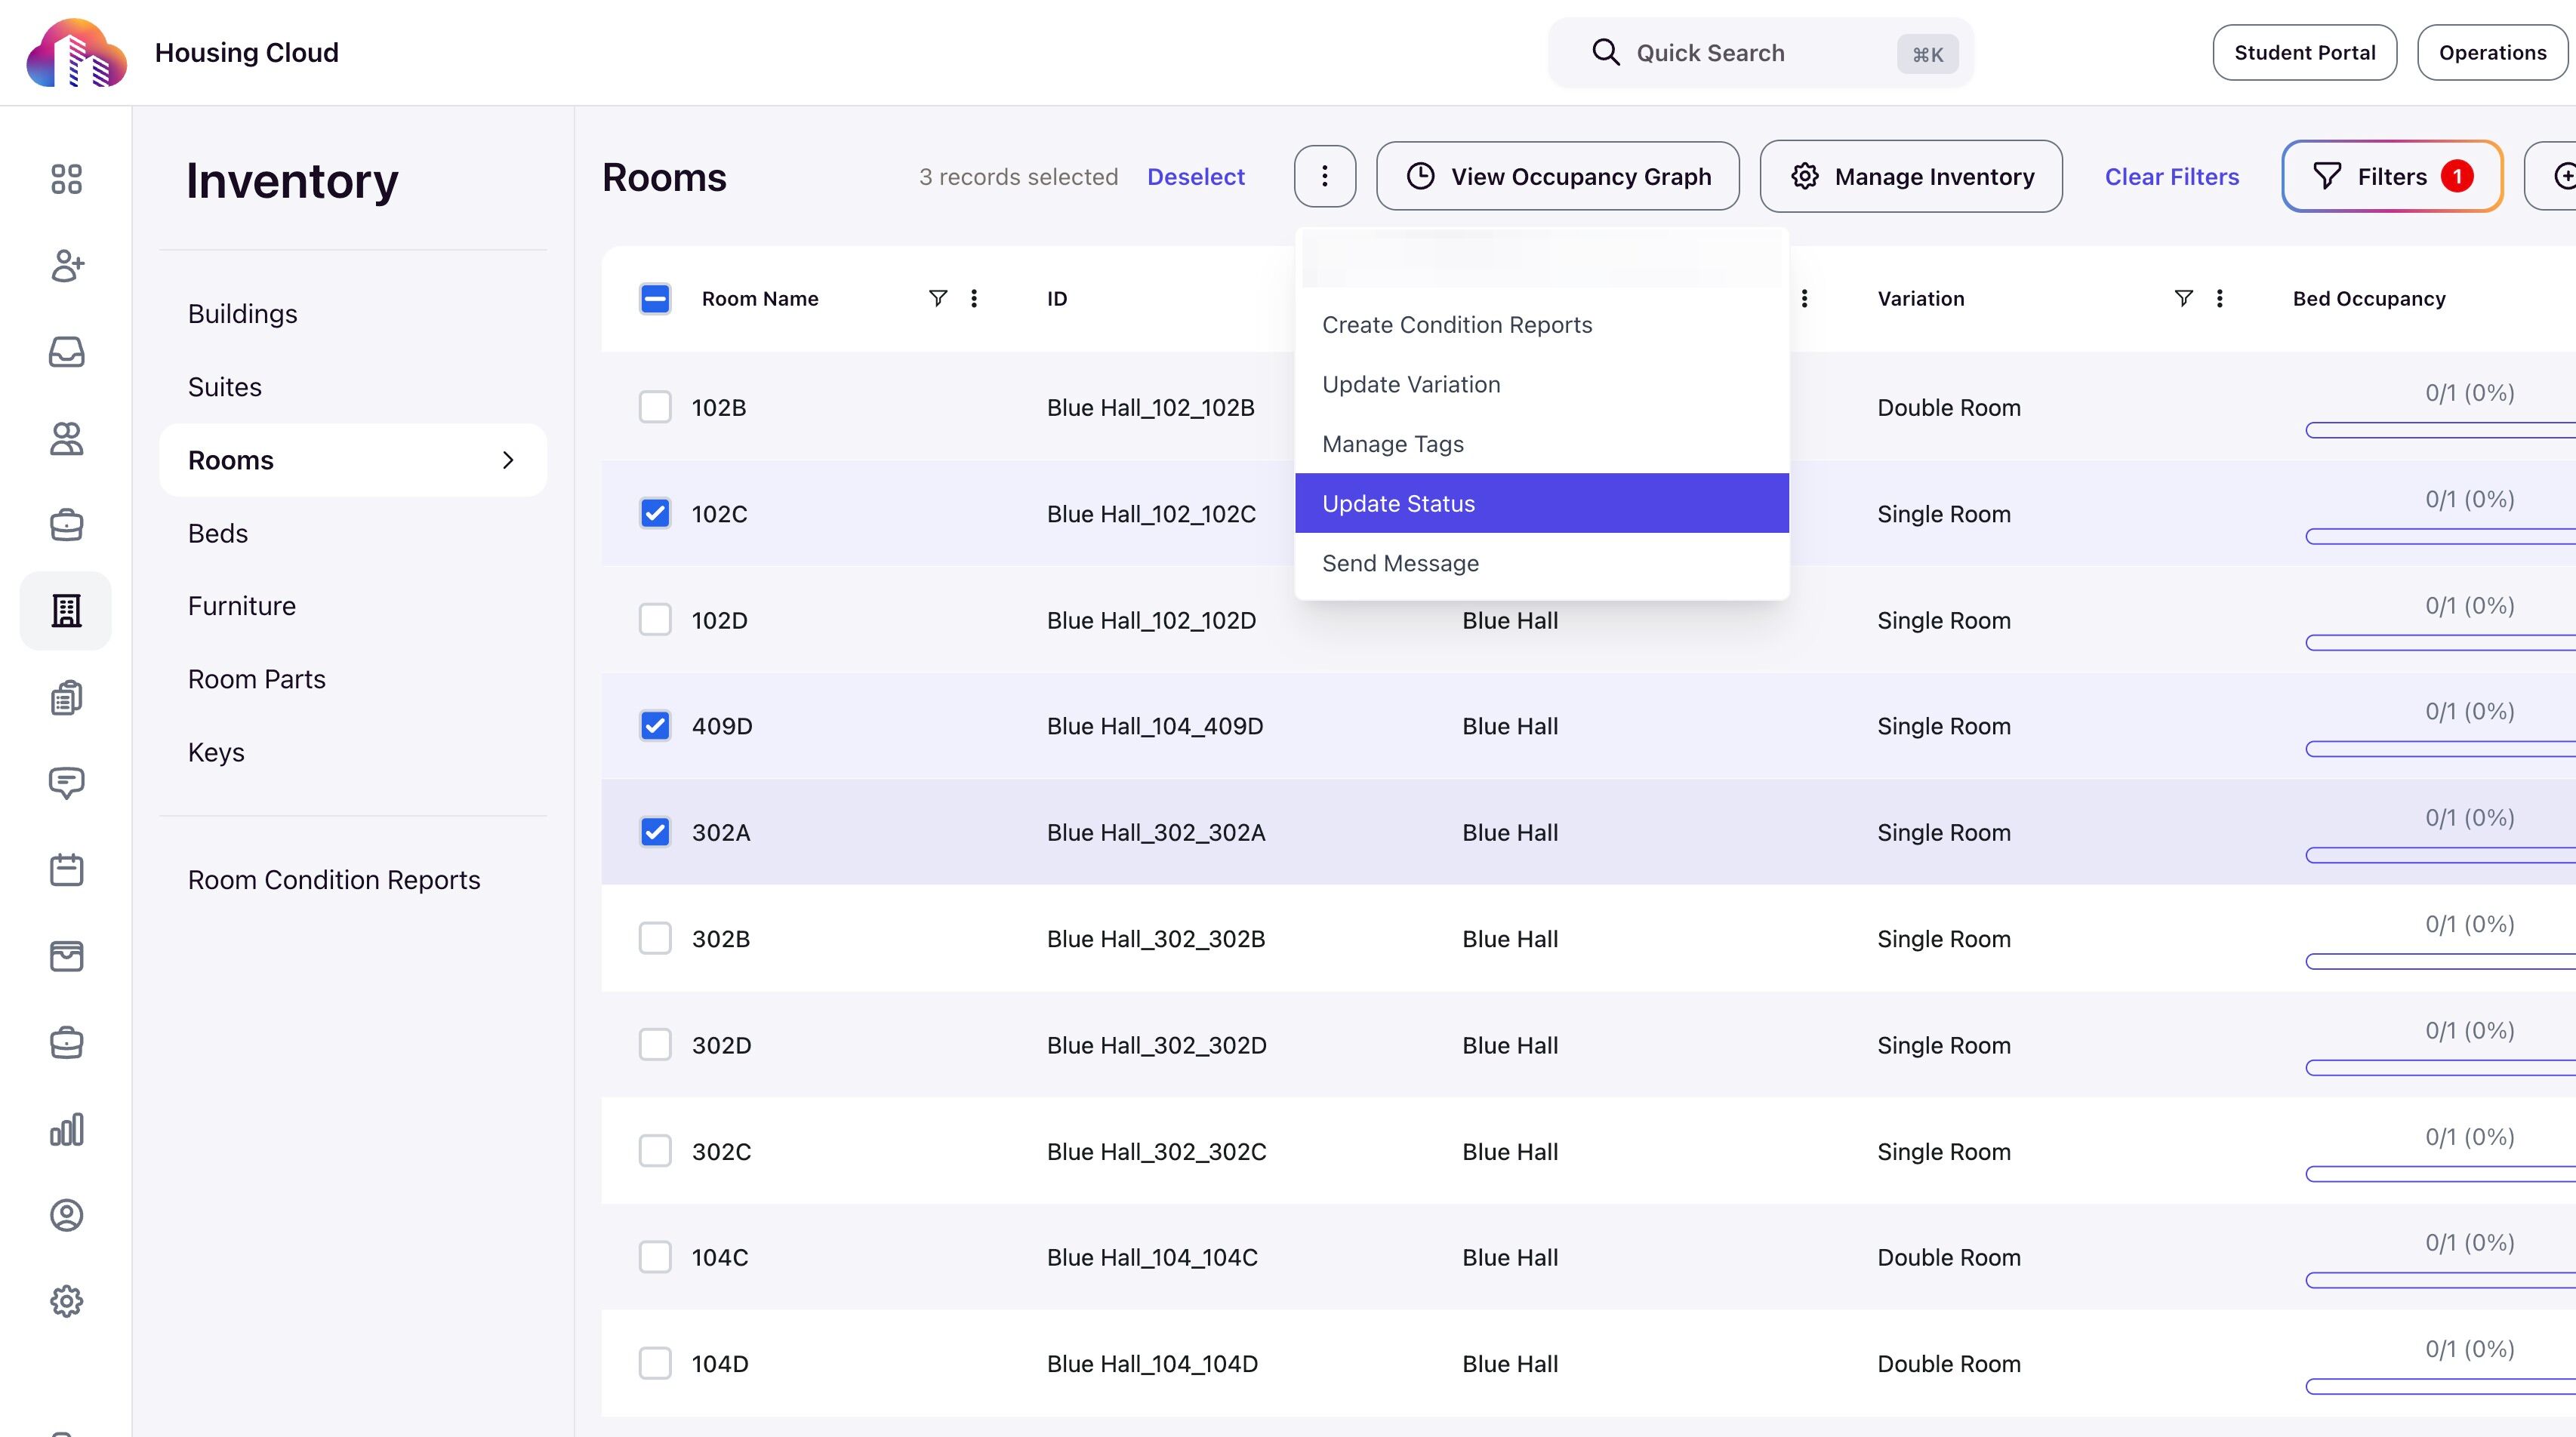Click the Room Name column filter icon
The height and width of the screenshot is (1437, 2576).
(937, 298)
